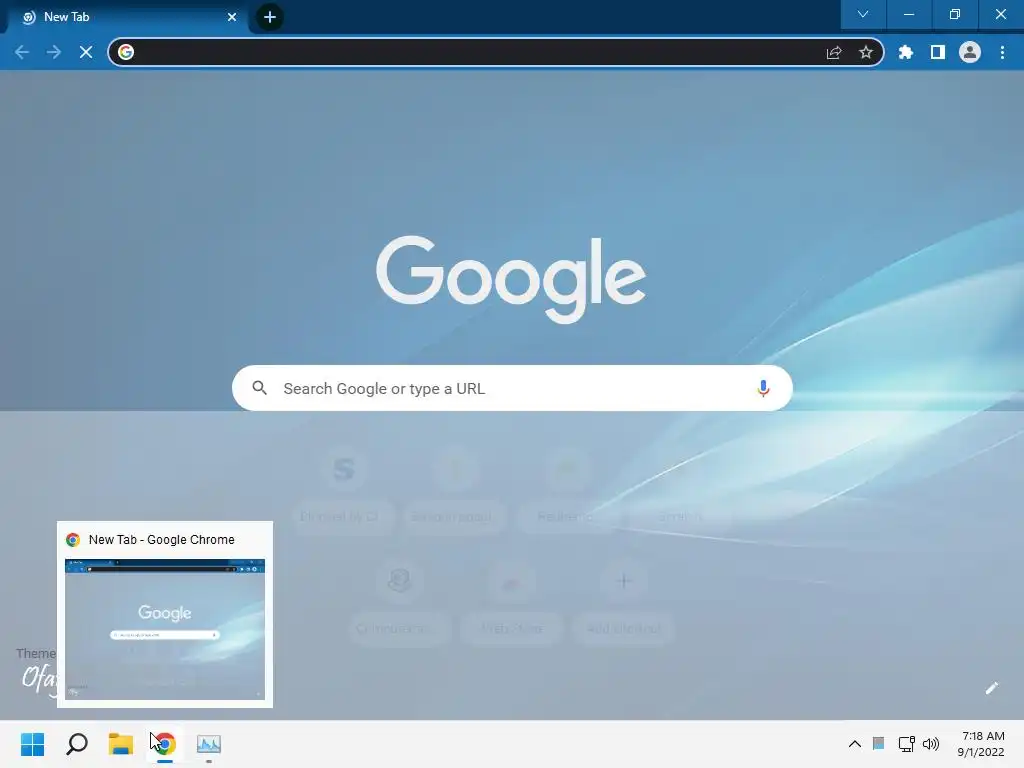Click Add shortcut plus tile
This screenshot has width=1024, height=768.
(x=624, y=600)
